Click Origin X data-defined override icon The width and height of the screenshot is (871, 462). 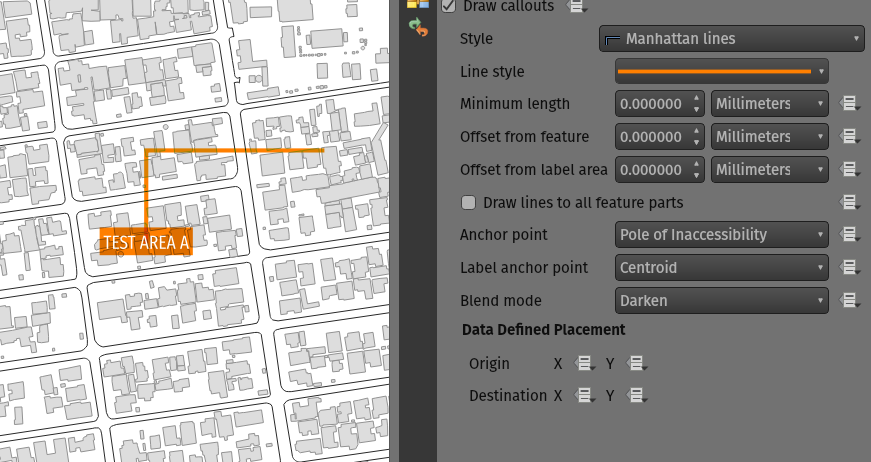tap(585, 364)
